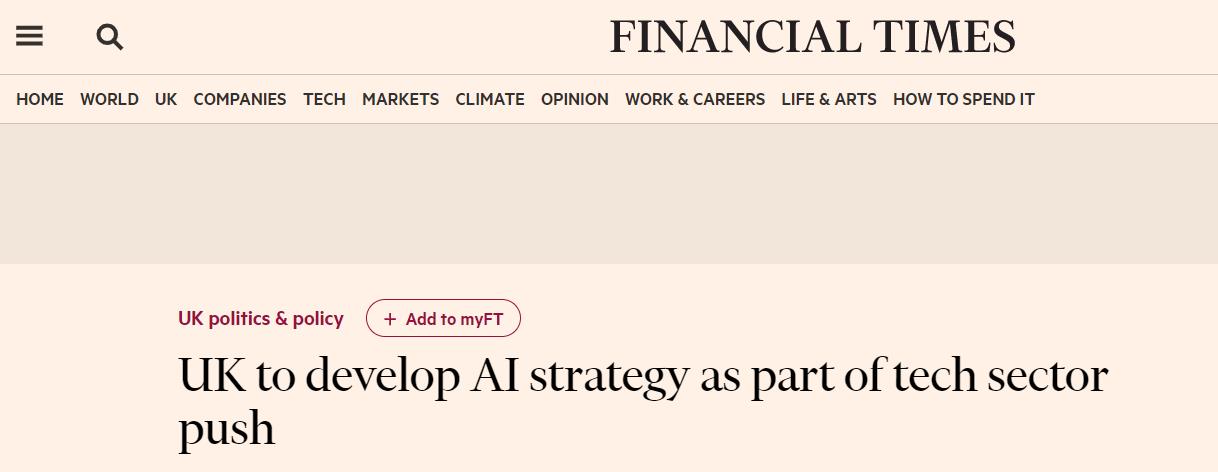Image resolution: width=1218 pixels, height=472 pixels.
Task: Click the word "push" in the headline
Action: point(227,429)
